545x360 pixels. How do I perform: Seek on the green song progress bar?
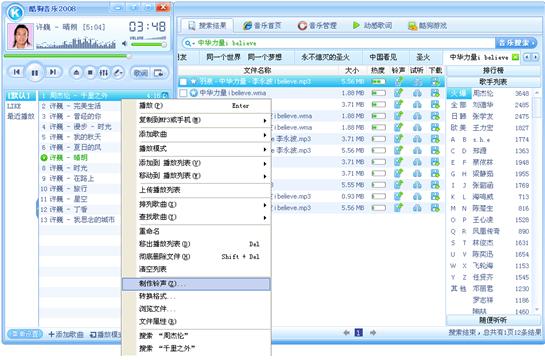[67, 56]
